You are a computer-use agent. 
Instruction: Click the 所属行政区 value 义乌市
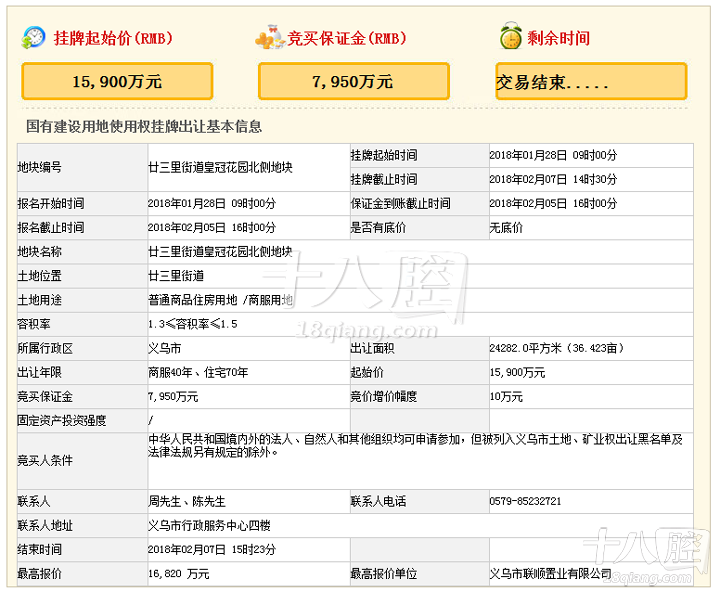[x=165, y=349]
